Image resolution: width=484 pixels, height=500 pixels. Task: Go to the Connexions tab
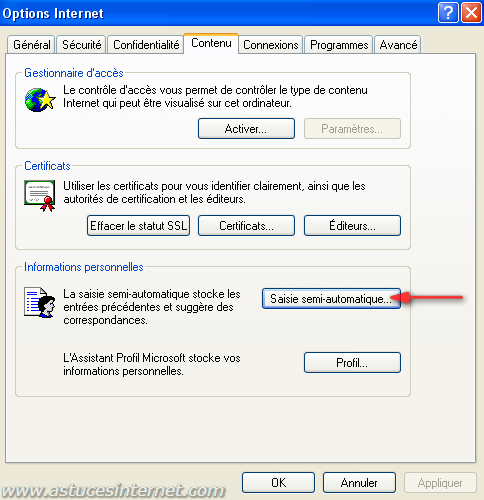click(x=271, y=44)
